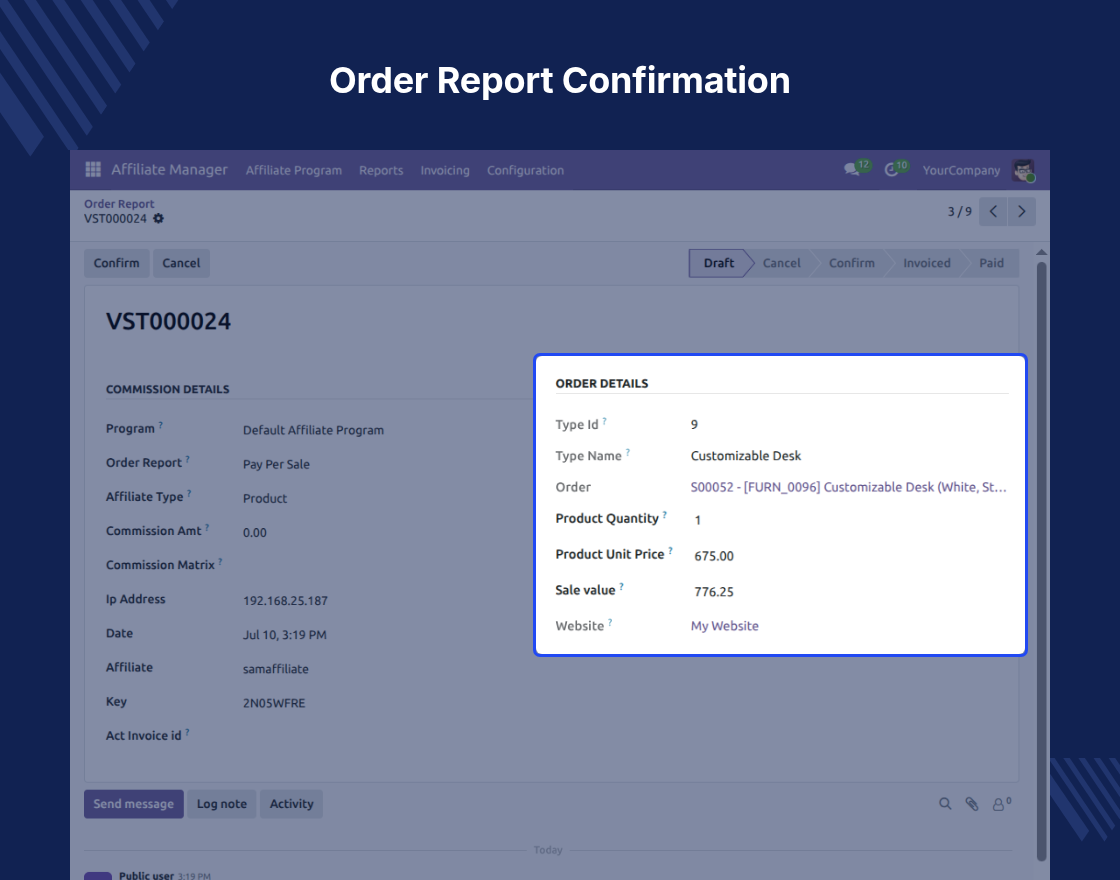This screenshot has width=1120, height=880.
Task: Click the help tooltip next to Product Quantity
Action: coord(665,514)
